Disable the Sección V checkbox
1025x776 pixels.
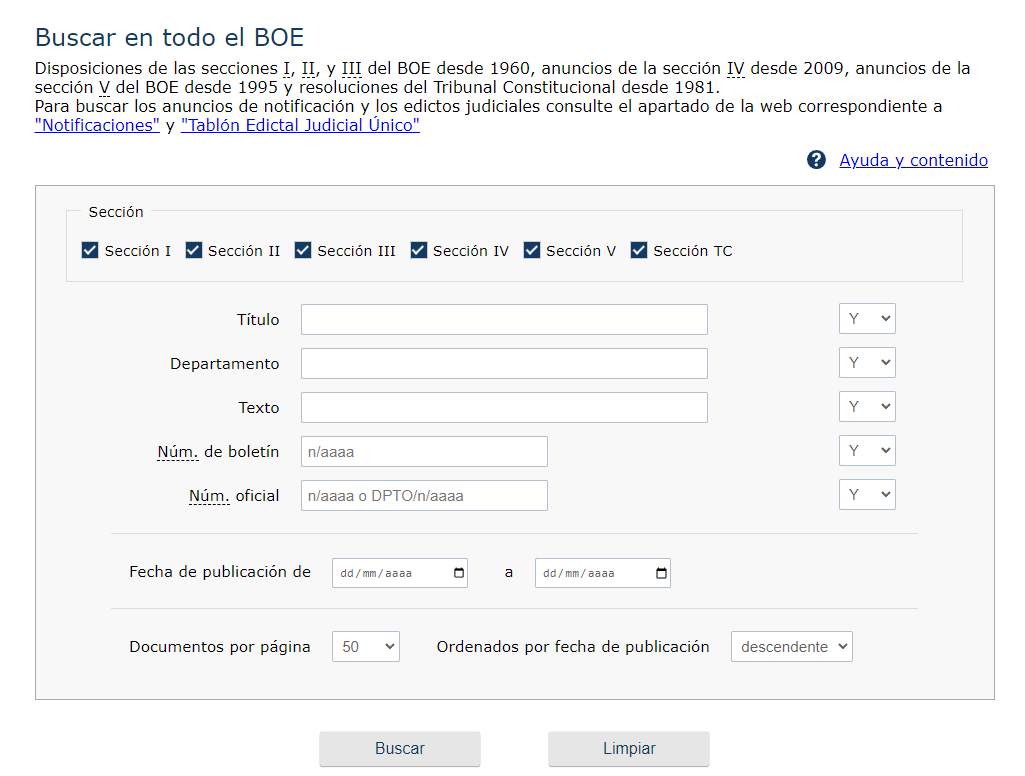tap(531, 250)
